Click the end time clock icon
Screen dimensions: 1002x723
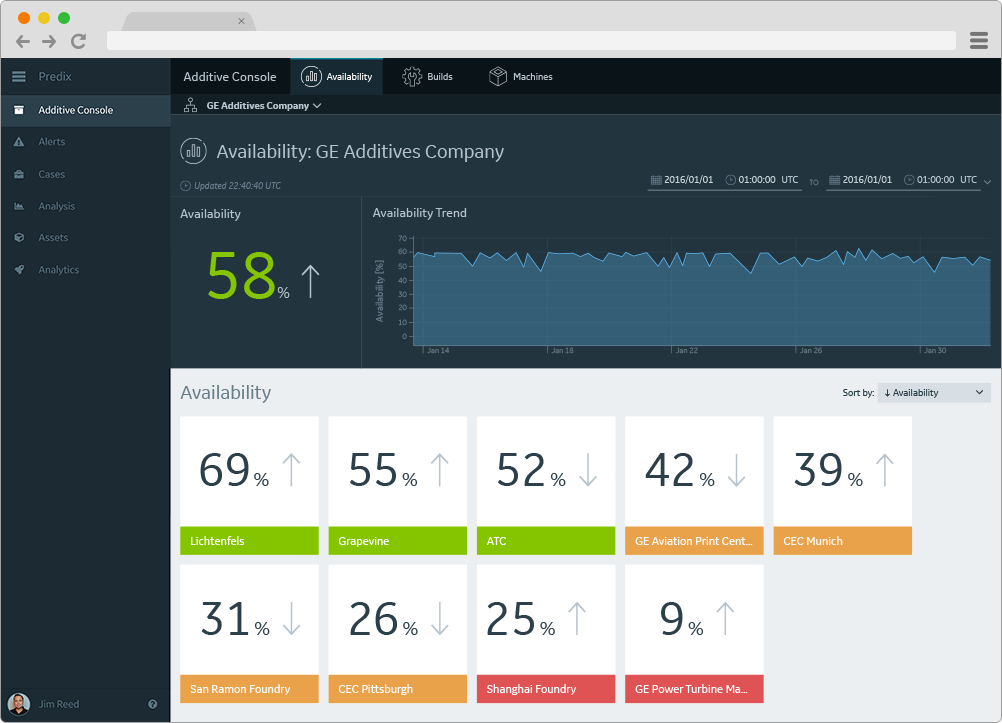(909, 180)
